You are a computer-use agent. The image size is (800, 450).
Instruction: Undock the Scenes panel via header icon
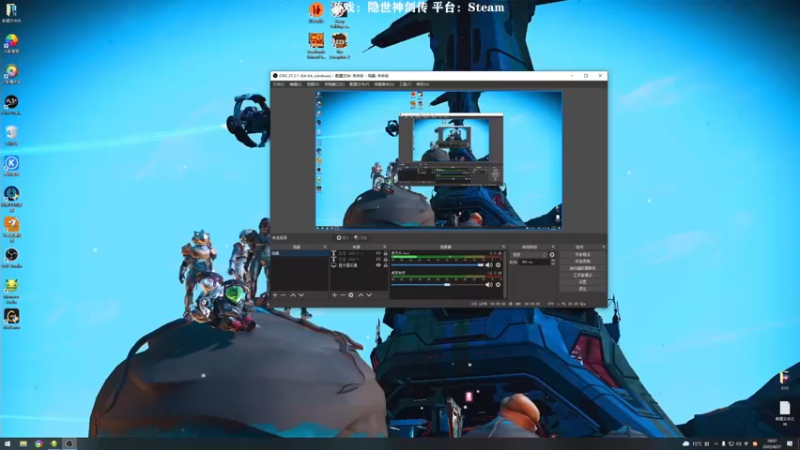click(x=325, y=247)
